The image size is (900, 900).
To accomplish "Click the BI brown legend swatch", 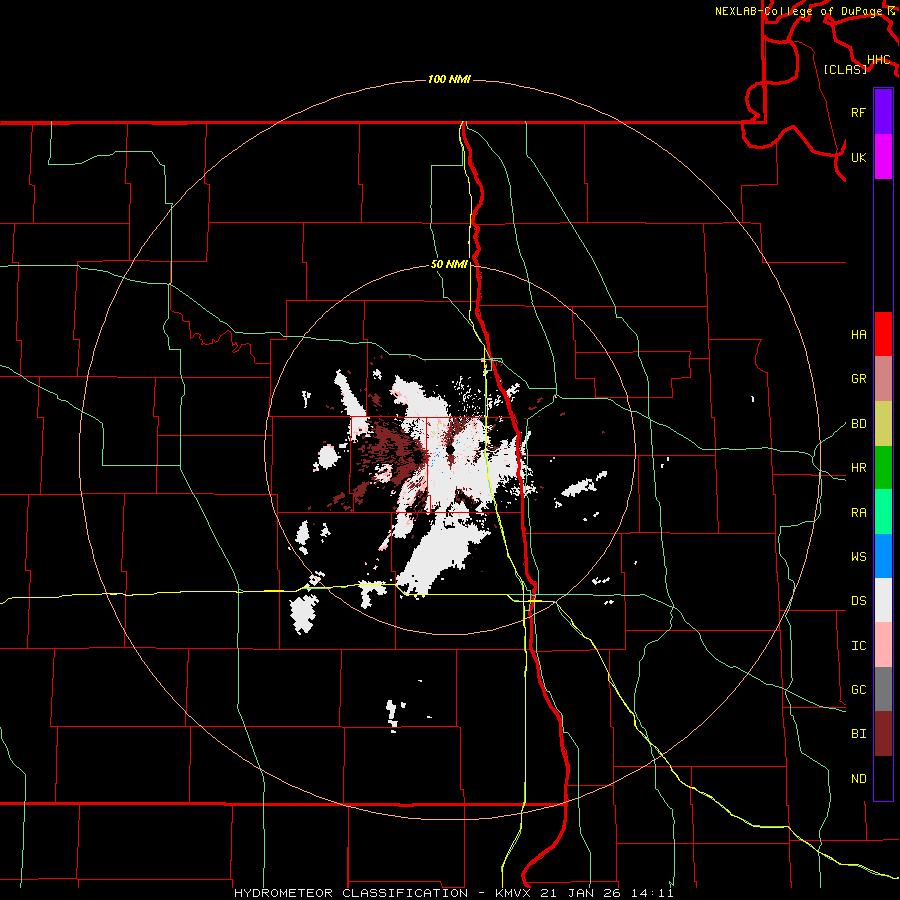I will [883, 734].
